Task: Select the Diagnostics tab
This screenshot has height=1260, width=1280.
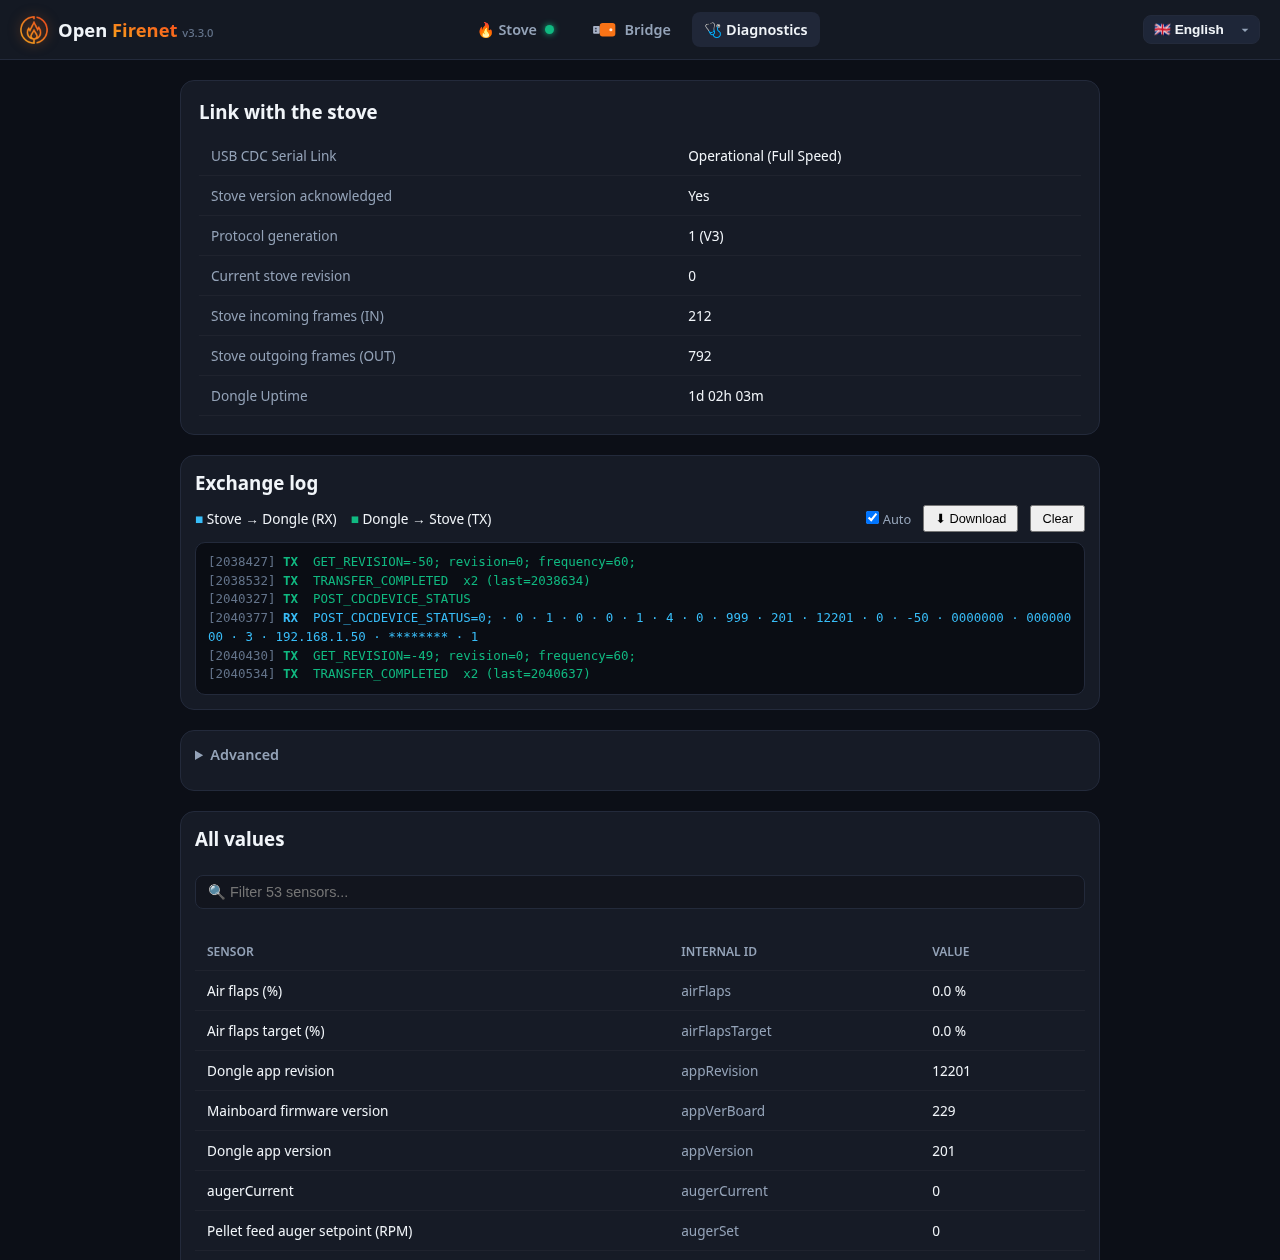Action: (756, 30)
